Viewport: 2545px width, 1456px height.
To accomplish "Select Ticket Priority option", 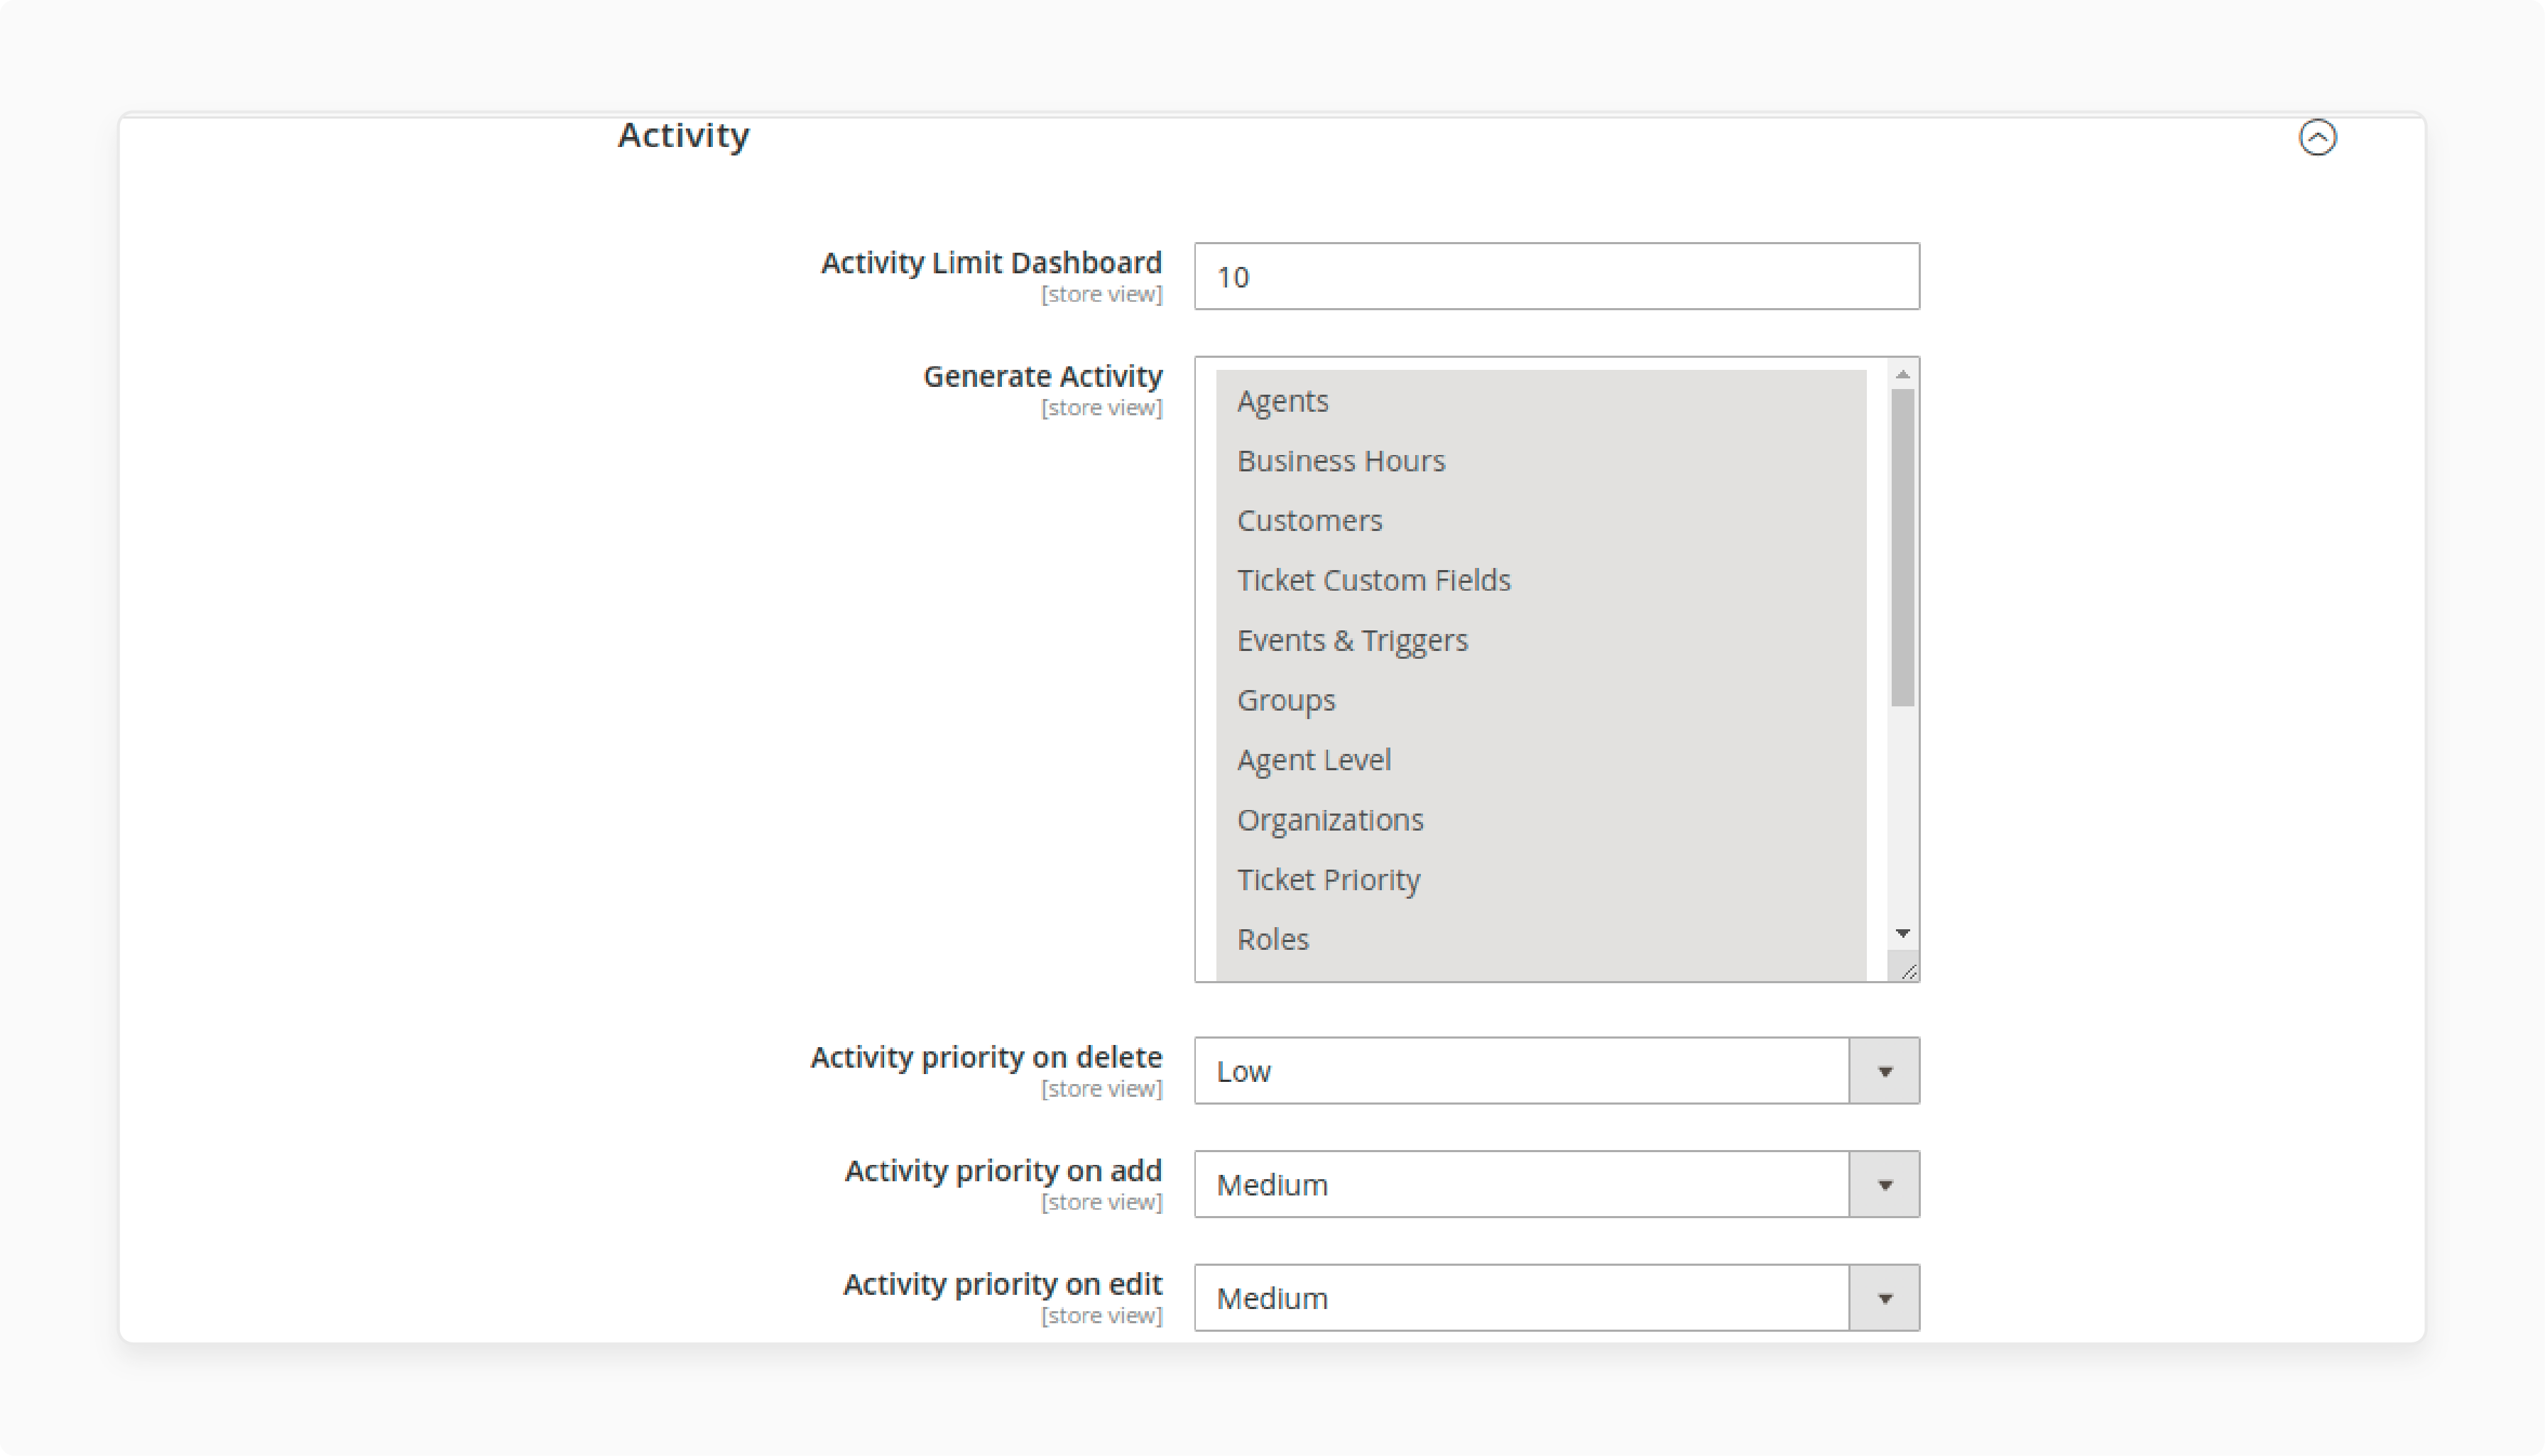I will click(x=1540, y=880).
